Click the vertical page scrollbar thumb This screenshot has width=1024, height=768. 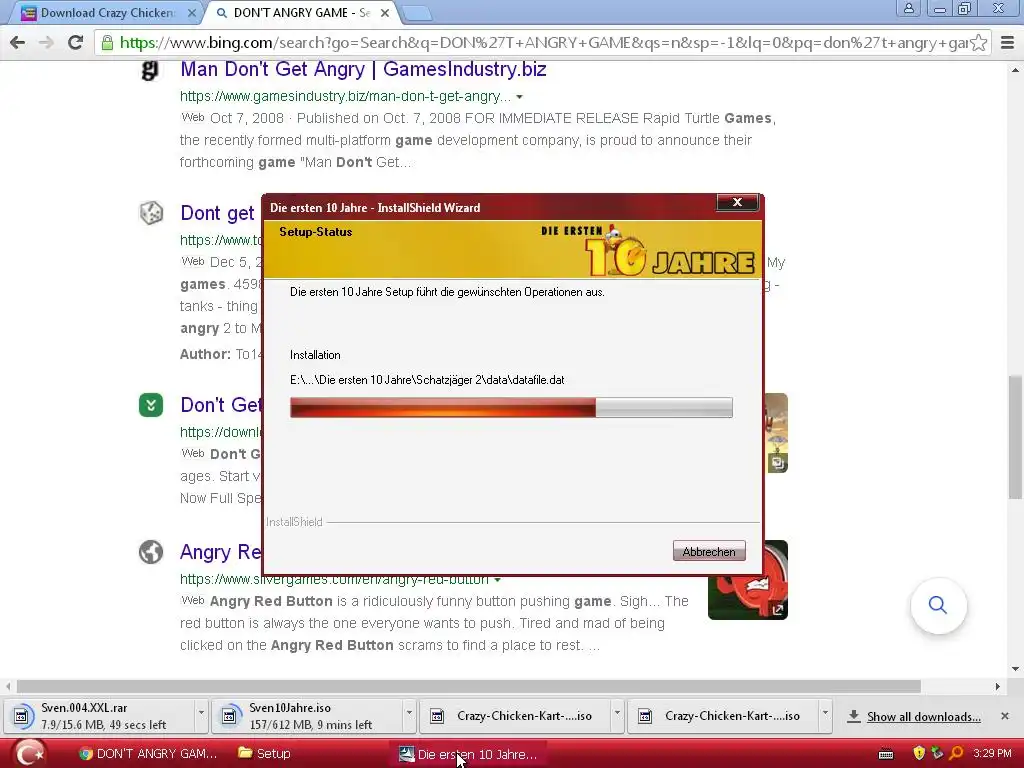(1015, 438)
